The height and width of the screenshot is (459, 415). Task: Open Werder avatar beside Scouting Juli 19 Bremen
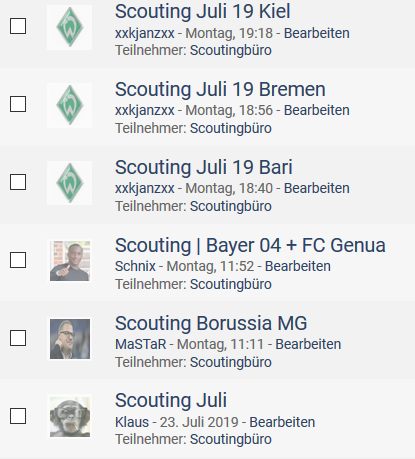pyautogui.click(x=69, y=105)
